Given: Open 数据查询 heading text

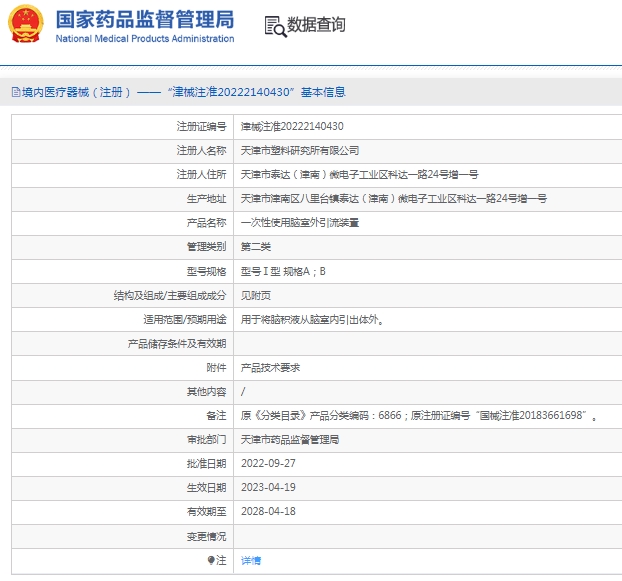Looking at the screenshot, I should (316, 25).
